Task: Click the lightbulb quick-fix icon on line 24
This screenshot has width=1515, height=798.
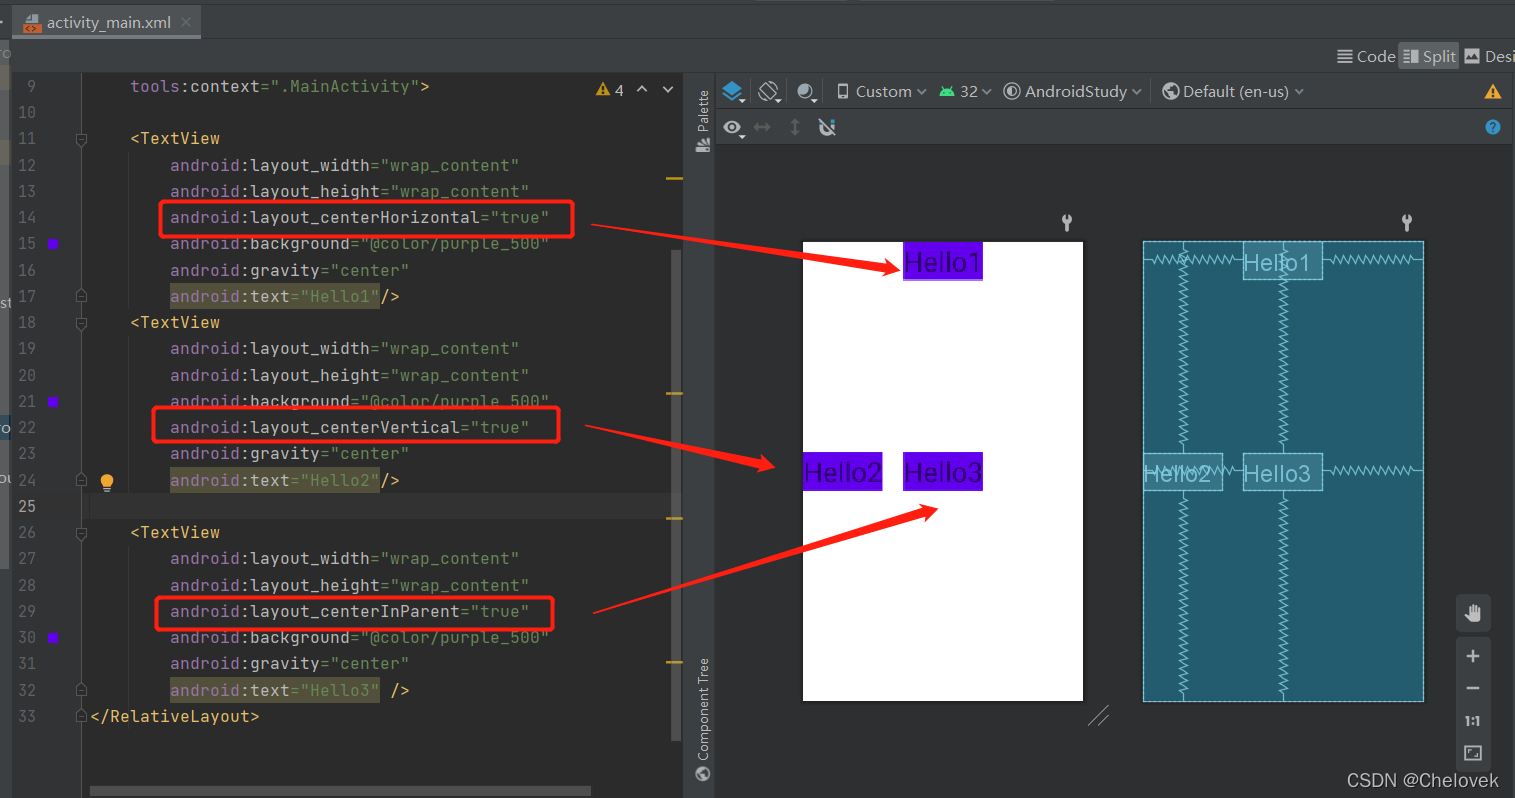Action: (x=107, y=481)
